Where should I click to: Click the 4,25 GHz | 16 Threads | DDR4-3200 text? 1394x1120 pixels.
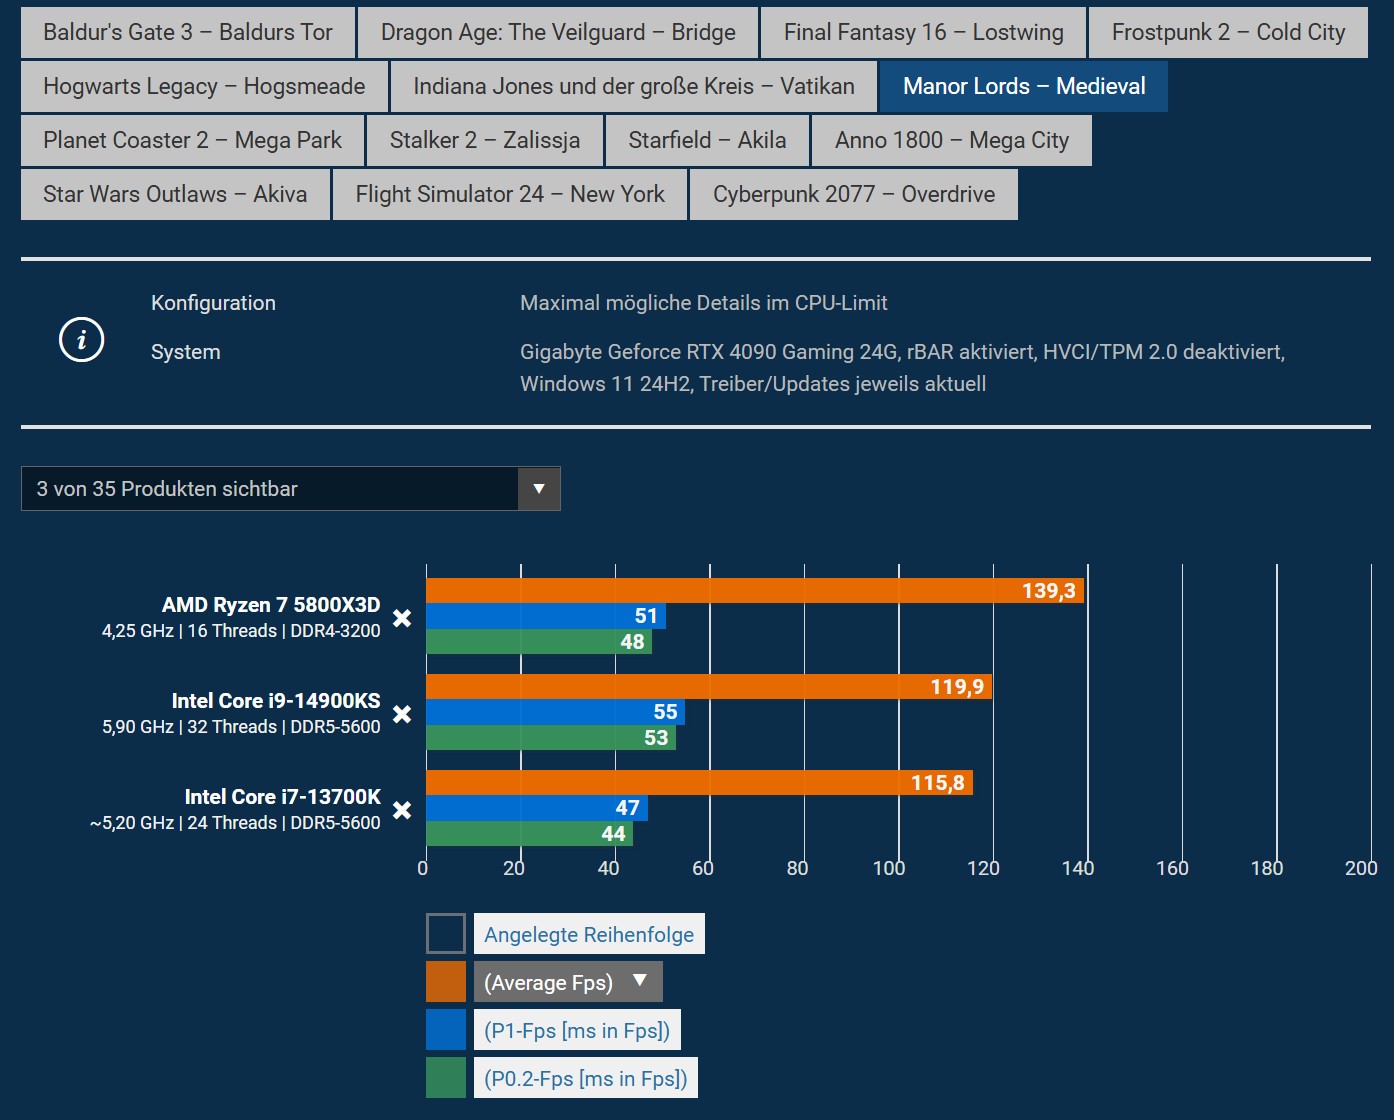(241, 631)
